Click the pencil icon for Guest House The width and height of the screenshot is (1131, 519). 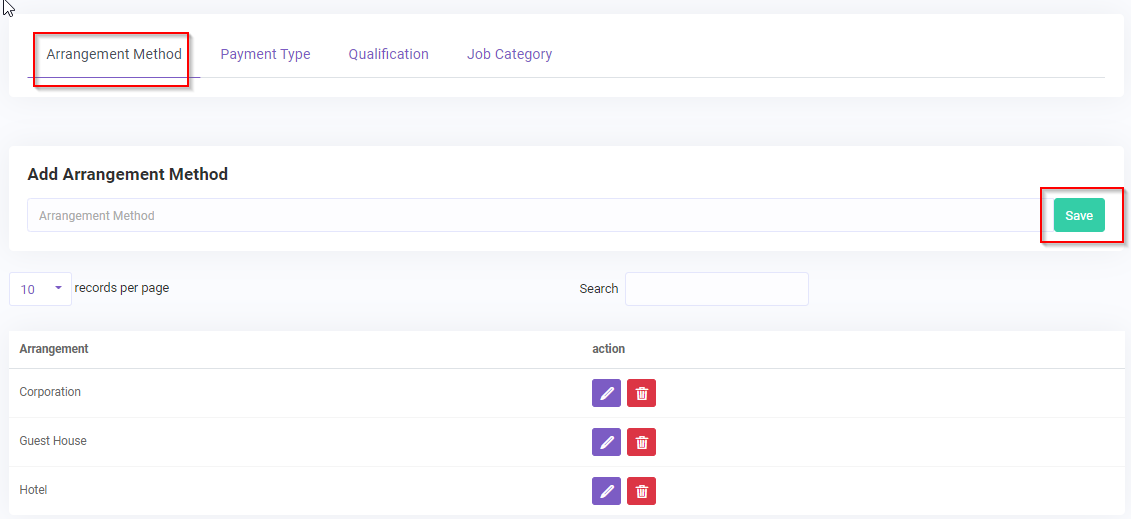point(606,442)
